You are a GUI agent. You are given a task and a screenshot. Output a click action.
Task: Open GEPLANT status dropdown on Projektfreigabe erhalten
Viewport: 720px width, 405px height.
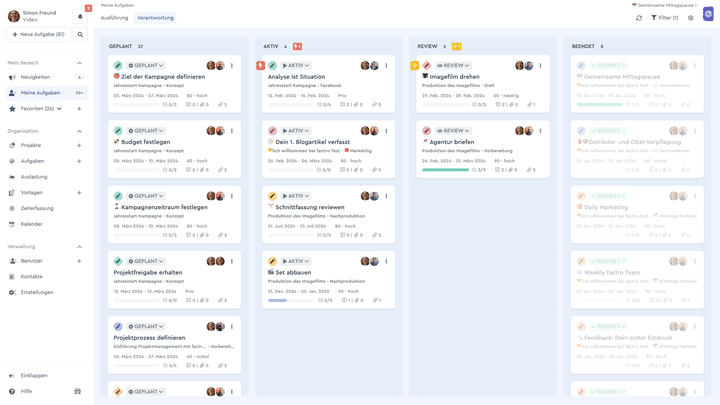(146, 261)
